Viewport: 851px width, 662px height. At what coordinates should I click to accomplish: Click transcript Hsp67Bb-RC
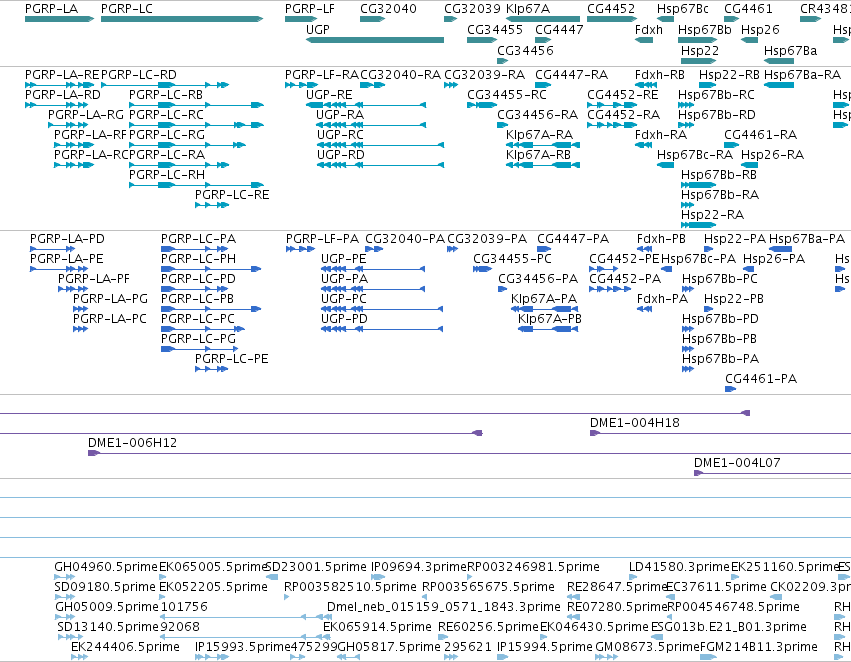pyautogui.click(x=686, y=105)
